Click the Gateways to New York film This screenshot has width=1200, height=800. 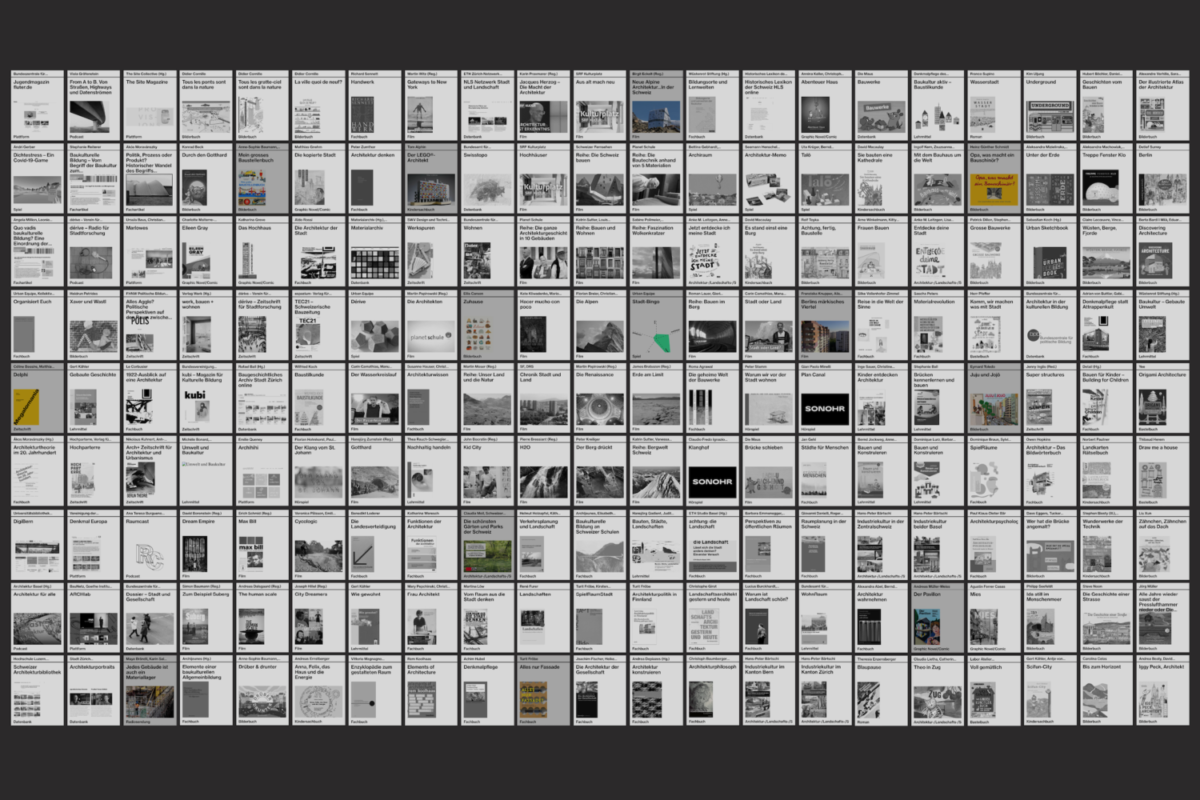[432, 106]
